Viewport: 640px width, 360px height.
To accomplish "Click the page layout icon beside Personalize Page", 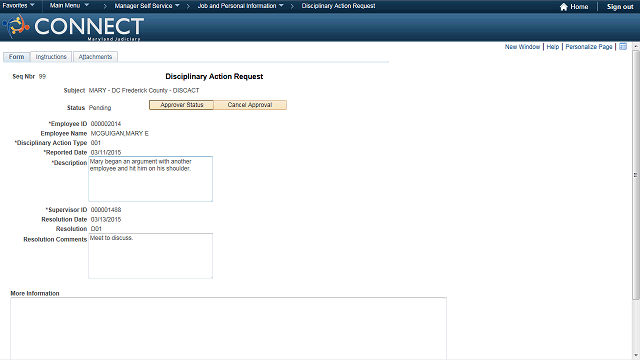I will [x=623, y=47].
